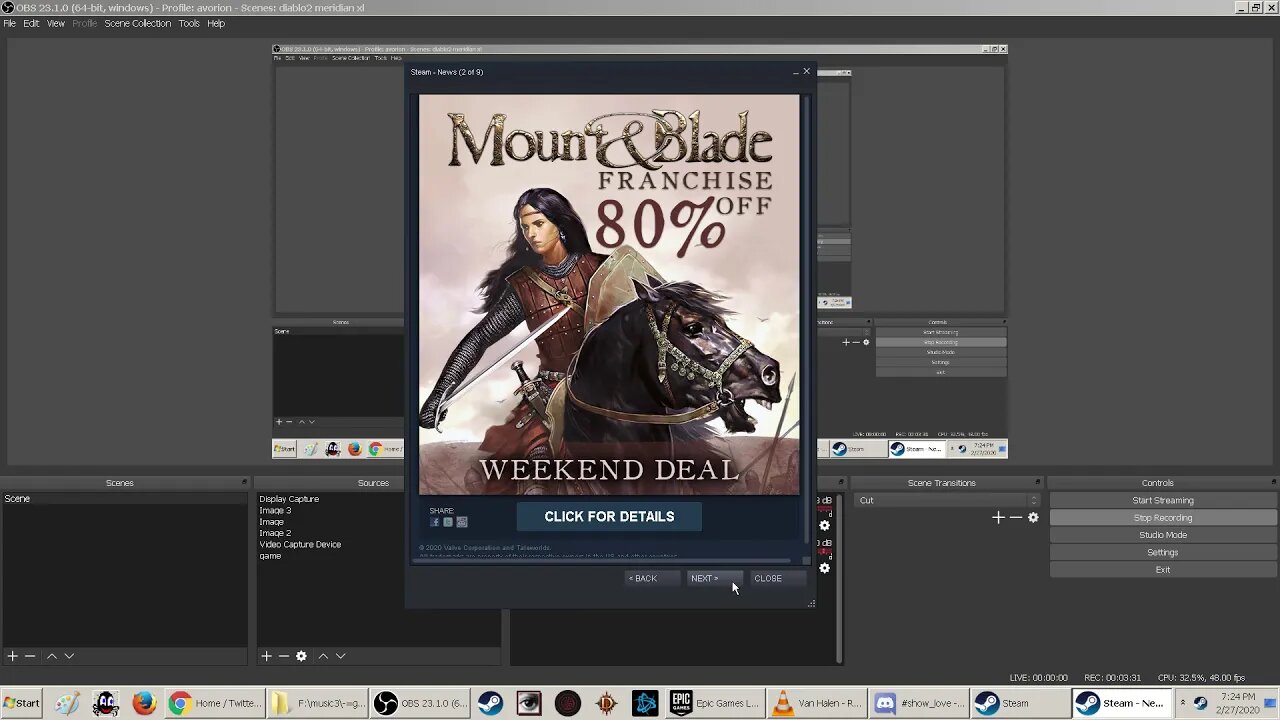The image size is (1280, 720).
Task: Open lower audio mixer gear settings
Action: [x=824, y=568]
